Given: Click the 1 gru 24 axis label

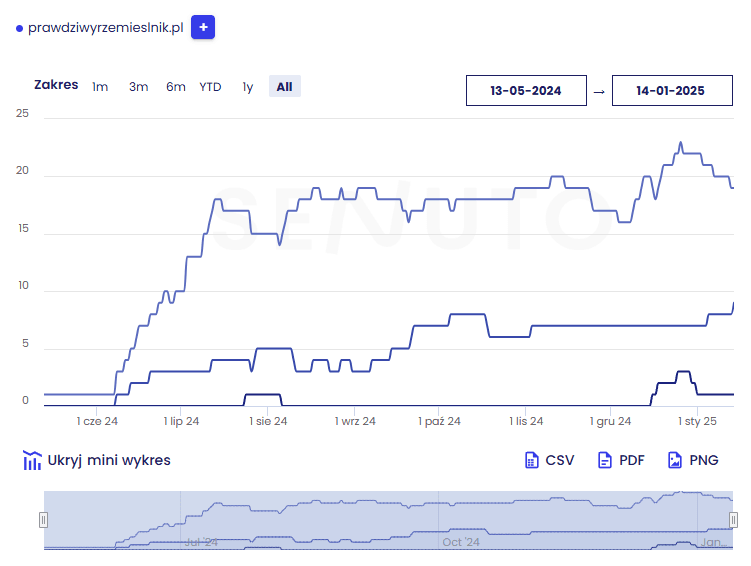Looking at the screenshot, I should tap(610, 421).
